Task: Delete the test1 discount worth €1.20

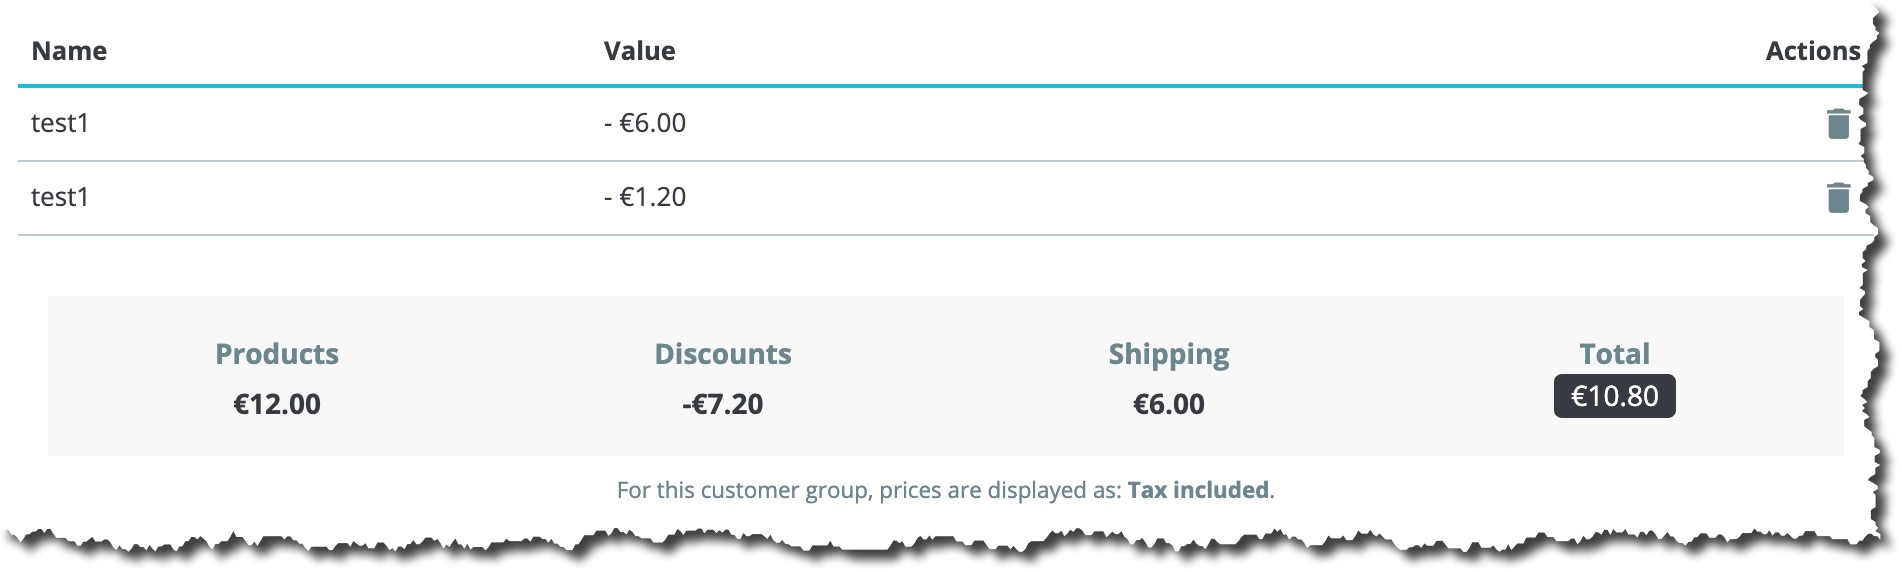Action: (1838, 197)
